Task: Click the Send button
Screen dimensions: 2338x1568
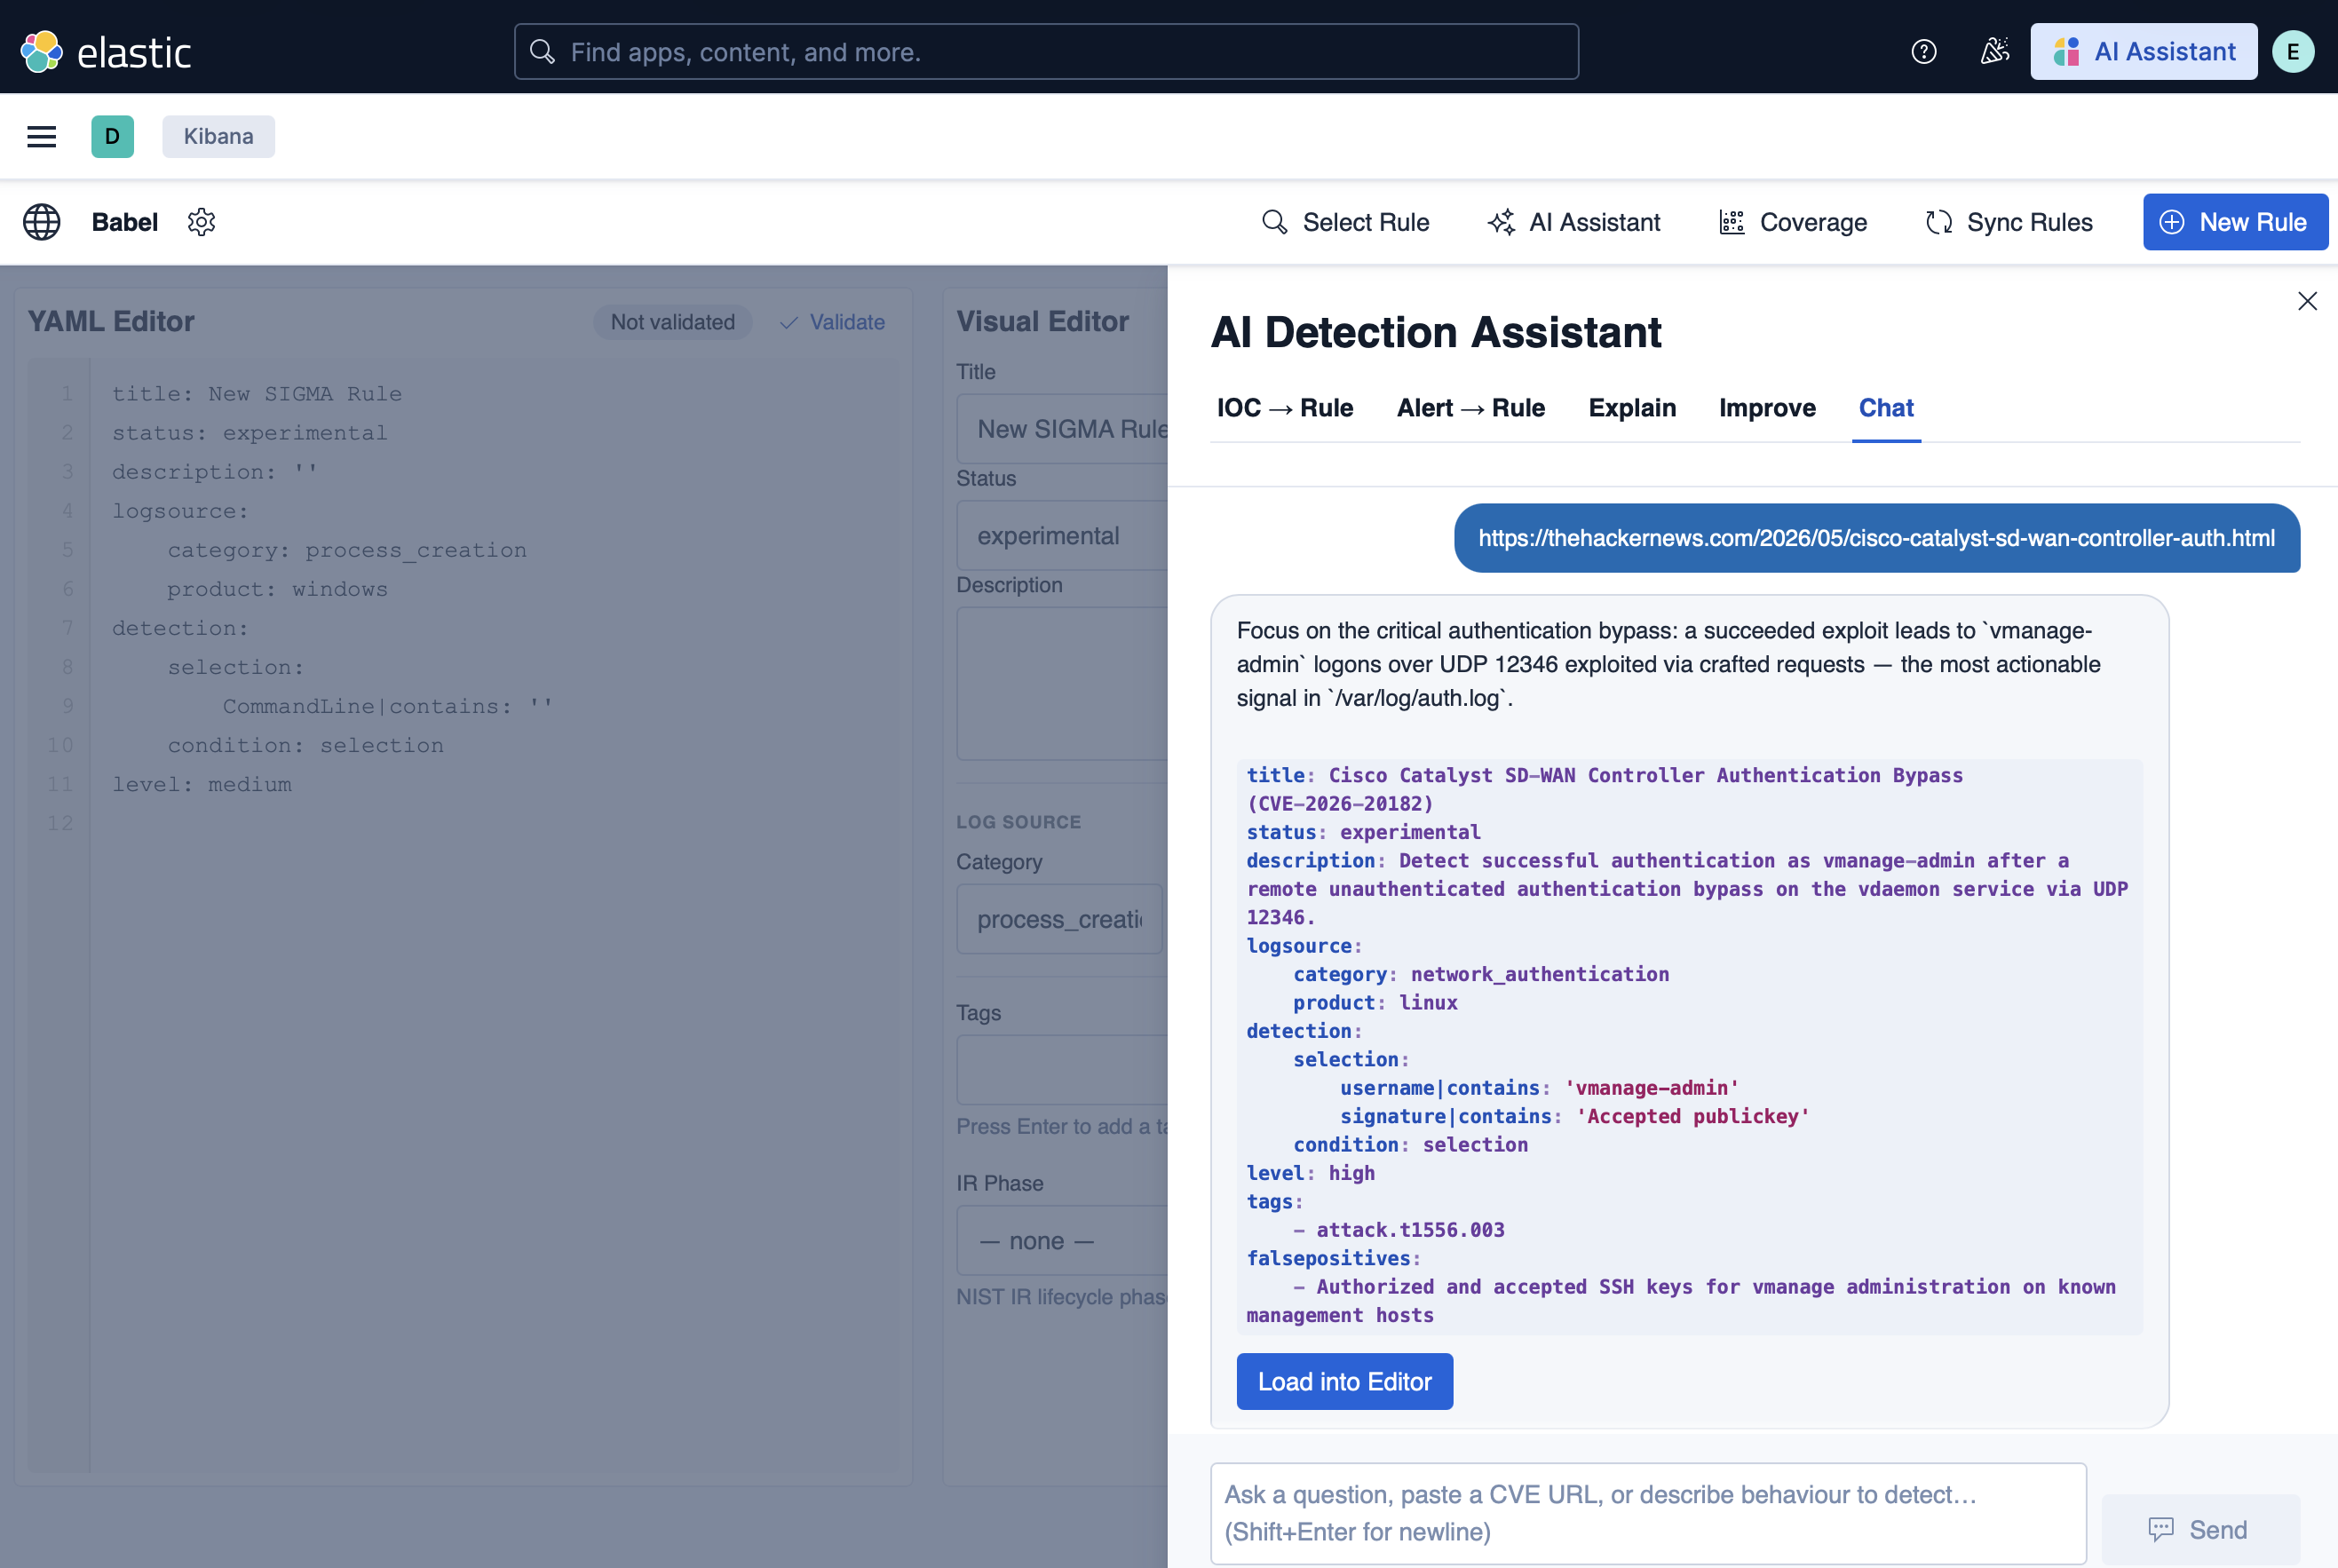Action: [2199, 1528]
